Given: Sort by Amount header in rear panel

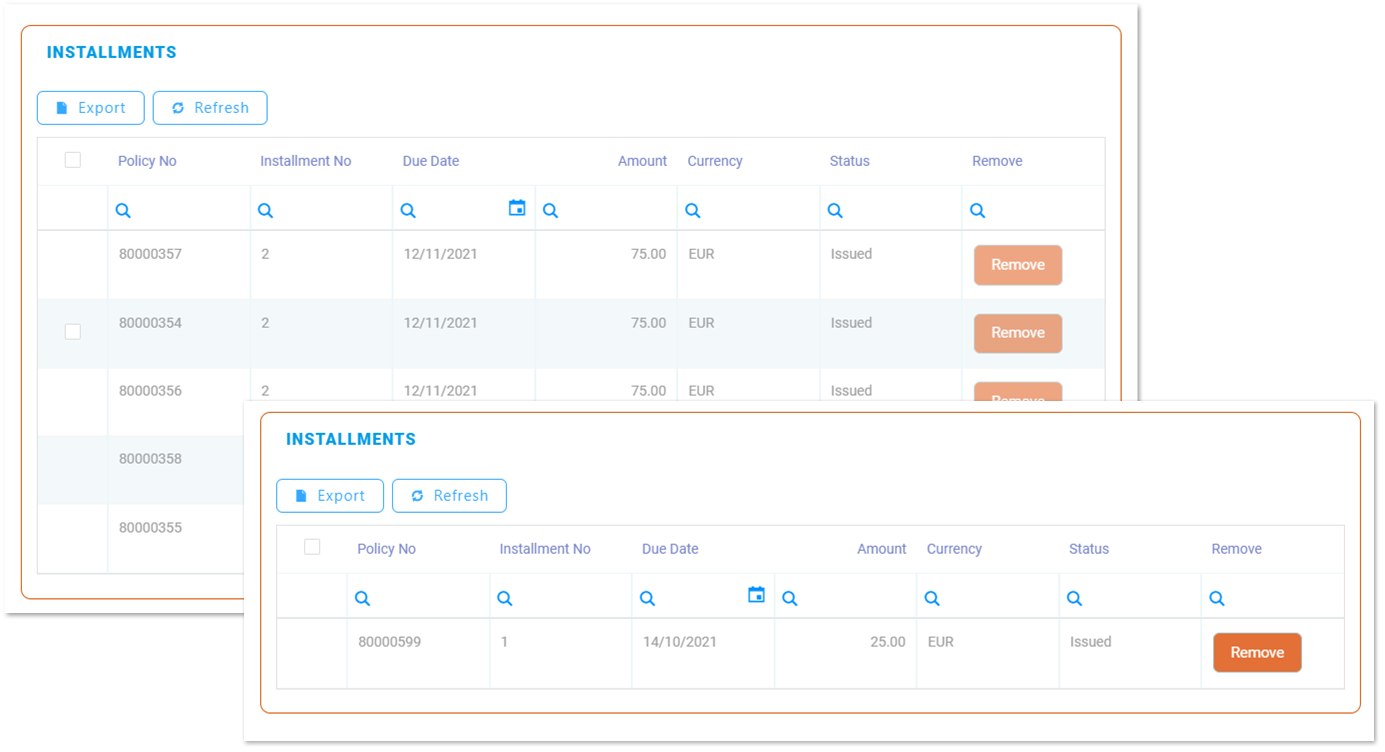Looking at the screenshot, I should tap(642, 161).
